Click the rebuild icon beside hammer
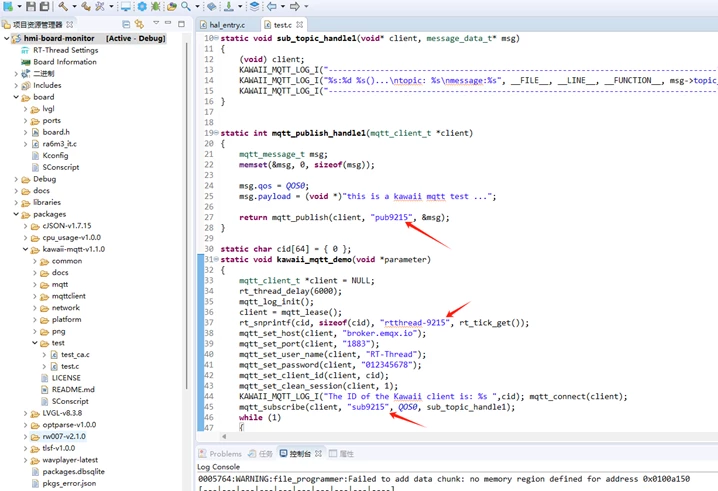718x491 pixels. pyautogui.click(x=85, y=6)
